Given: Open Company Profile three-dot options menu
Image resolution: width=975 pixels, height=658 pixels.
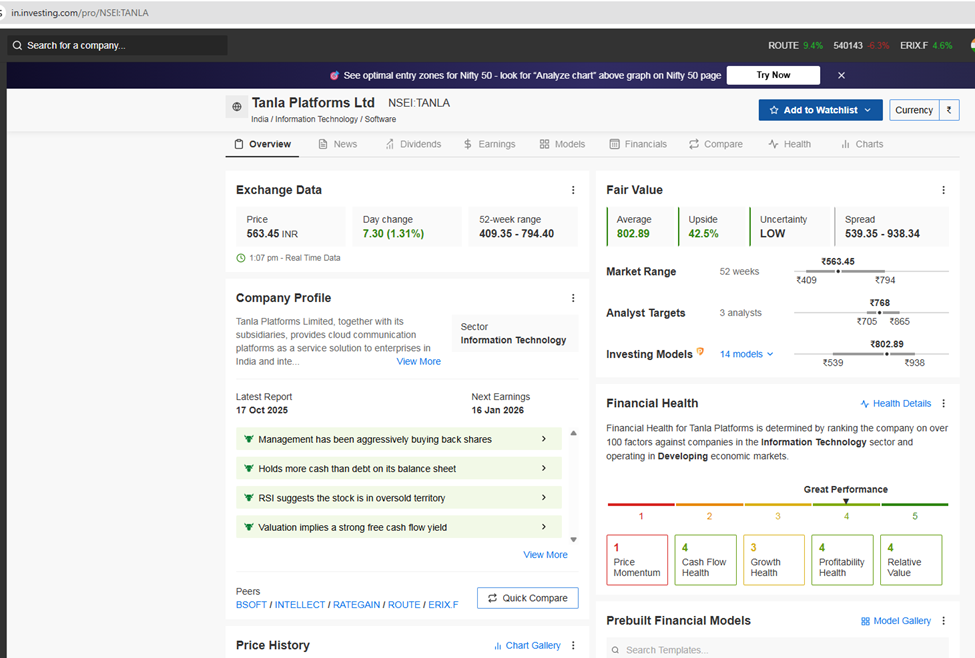Looking at the screenshot, I should 573,298.
